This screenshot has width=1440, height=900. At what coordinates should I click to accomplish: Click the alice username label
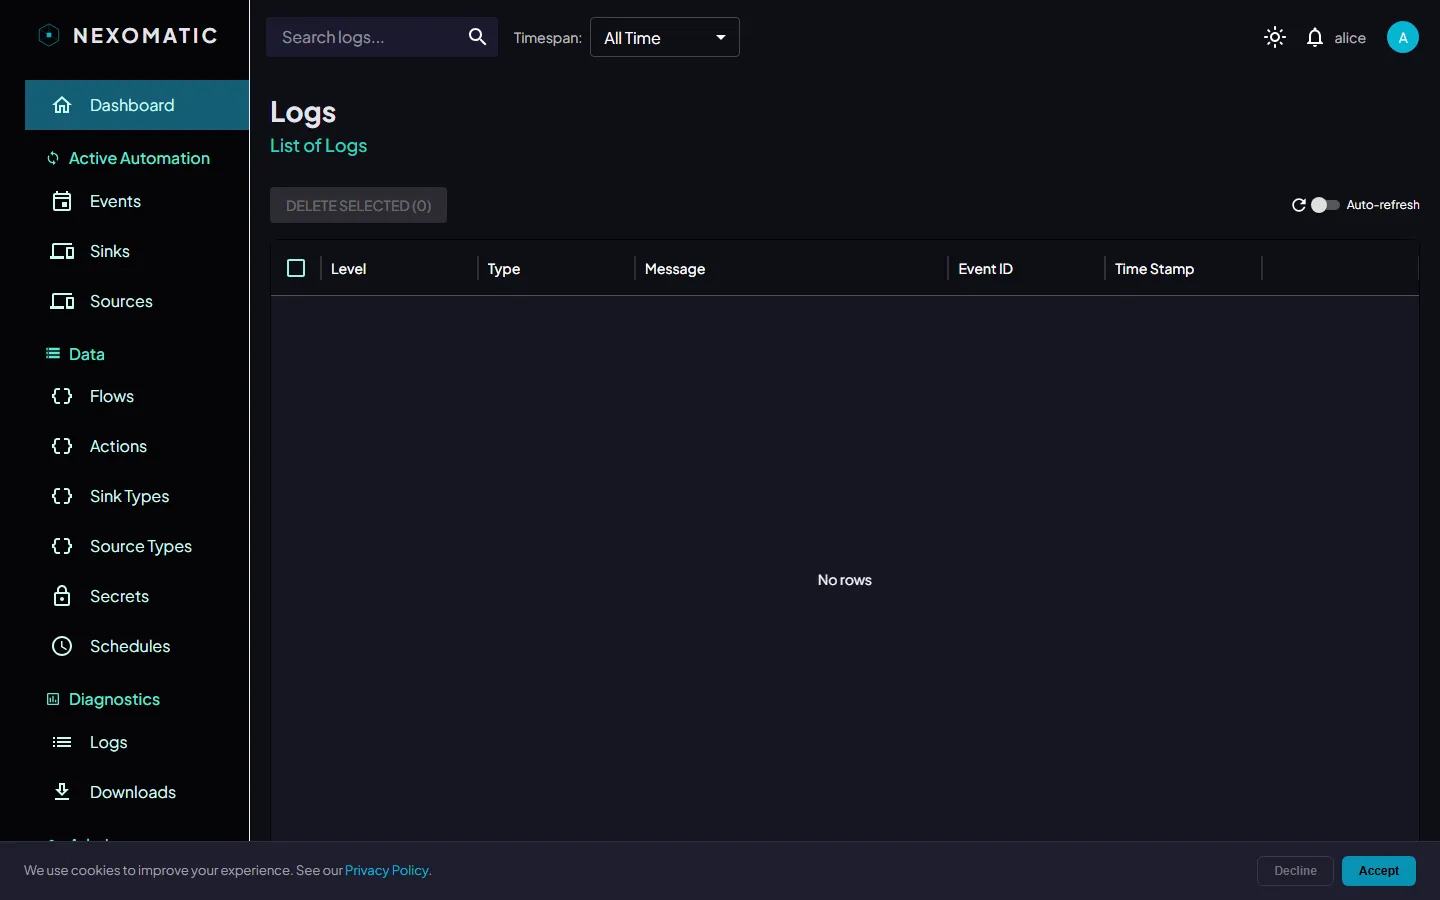1350,38
